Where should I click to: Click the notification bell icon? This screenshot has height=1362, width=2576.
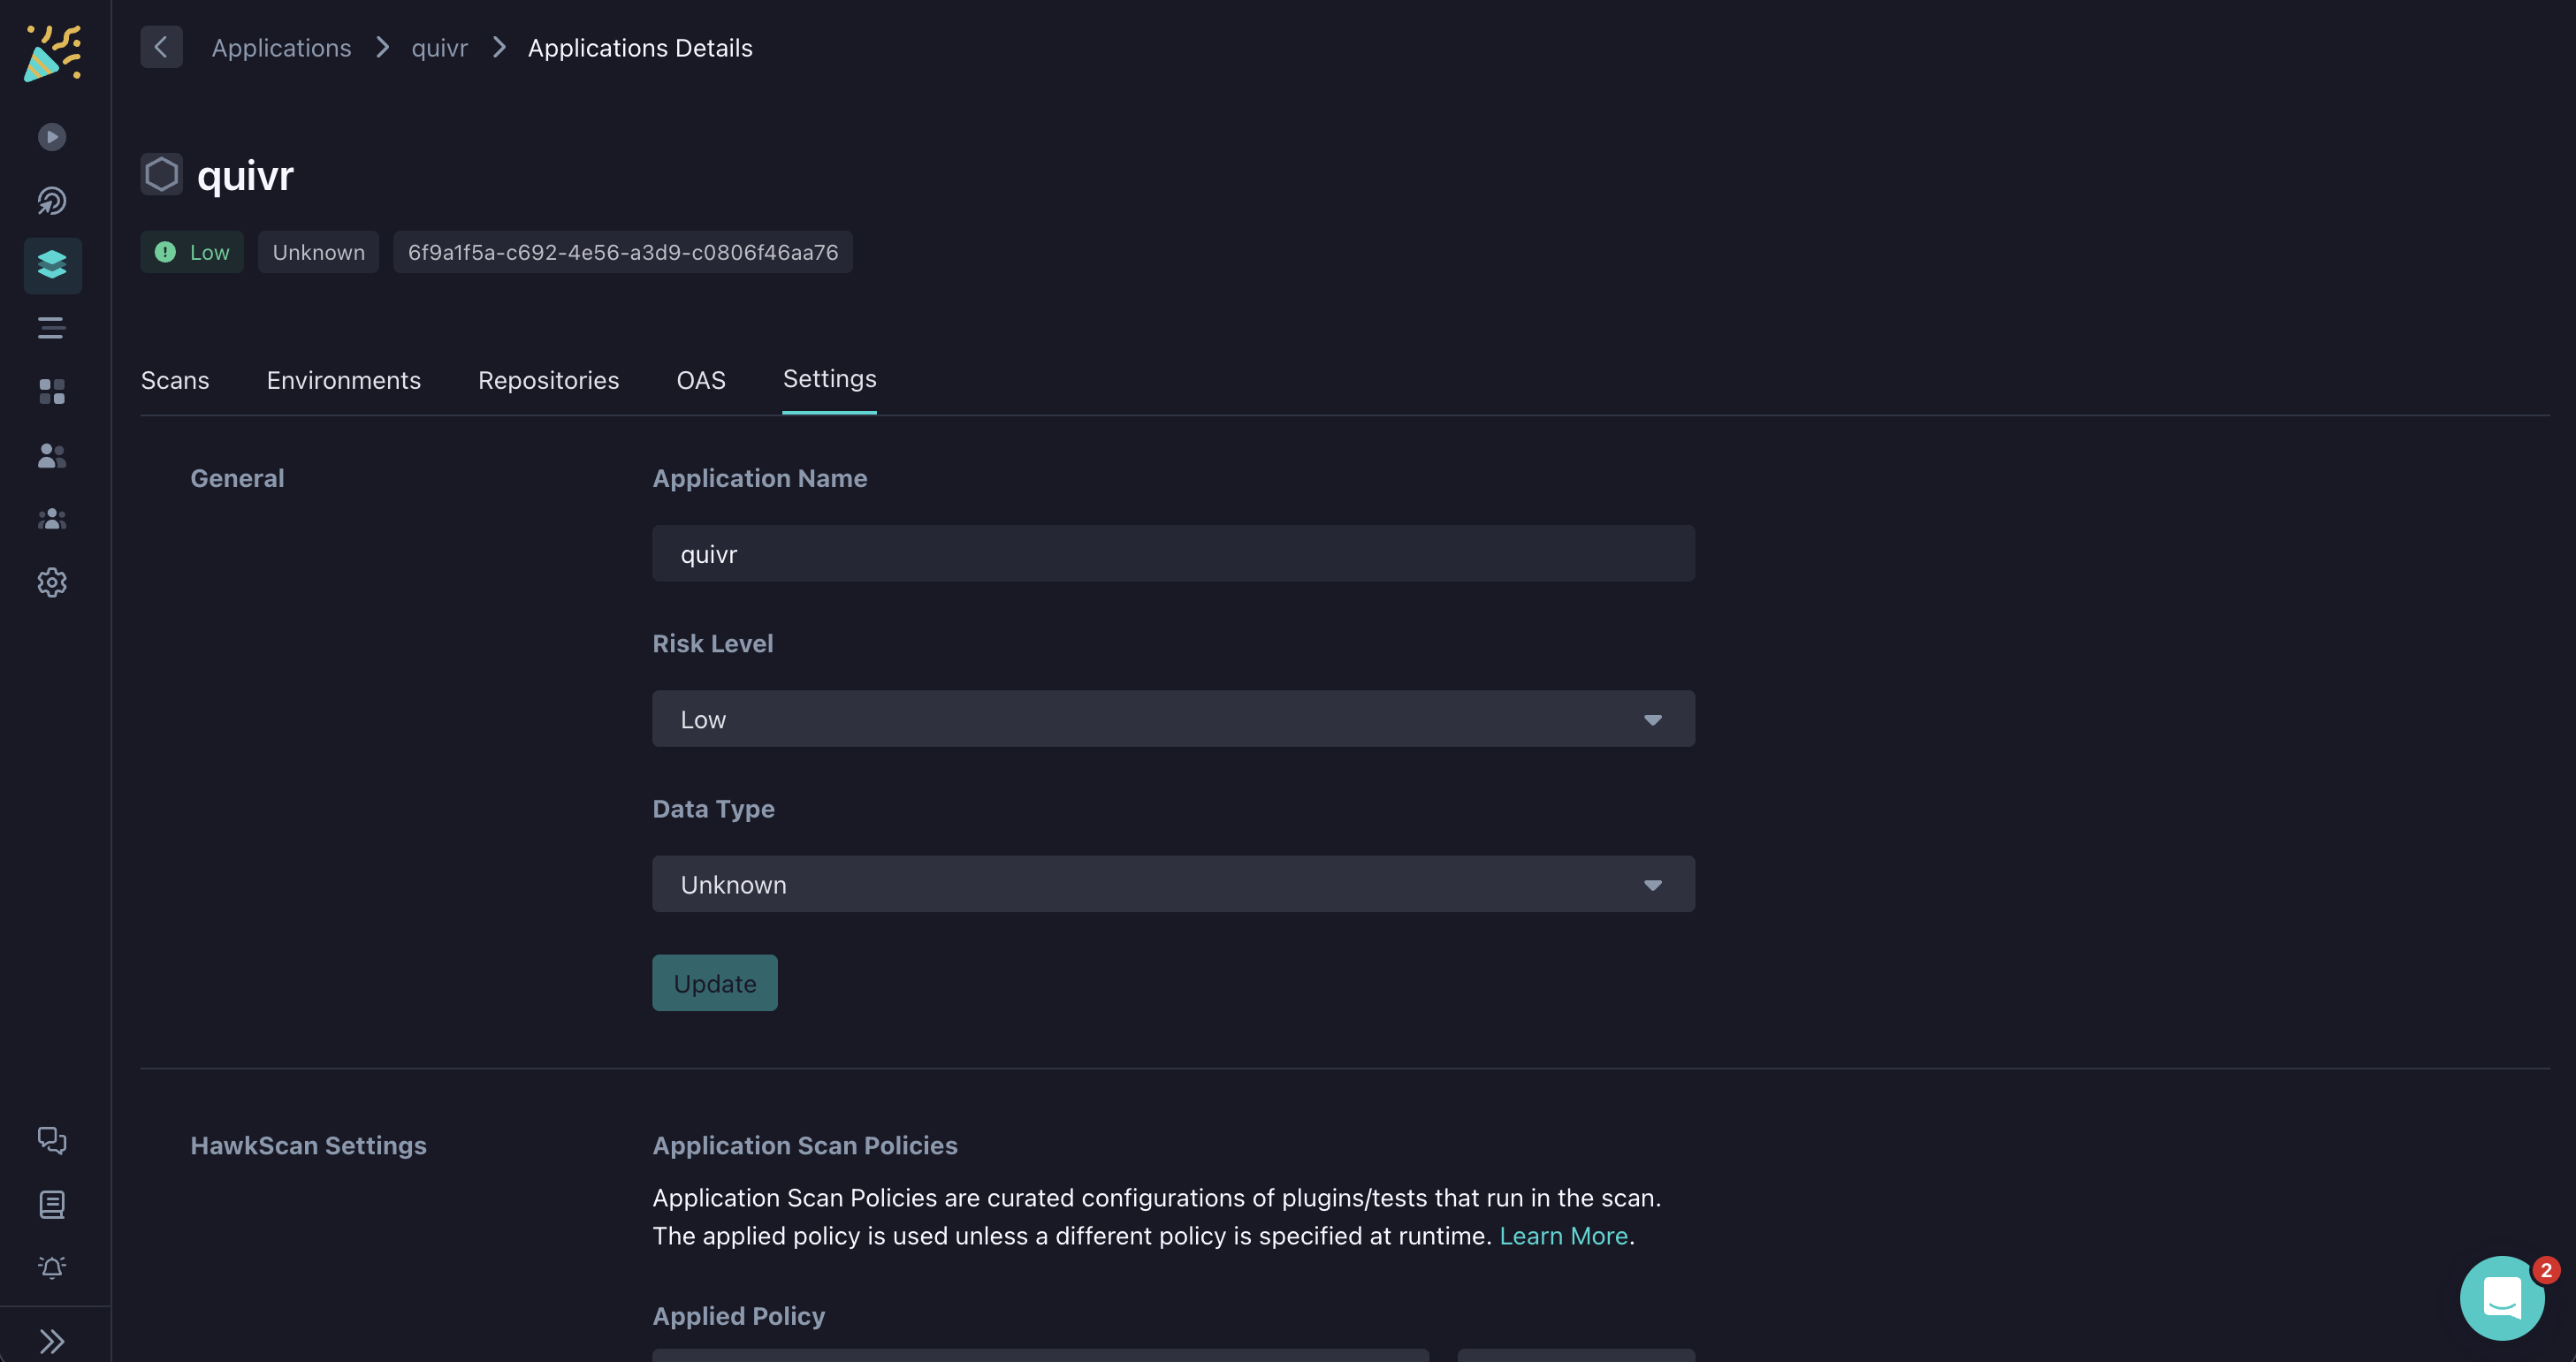click(x=51, y=1268)
